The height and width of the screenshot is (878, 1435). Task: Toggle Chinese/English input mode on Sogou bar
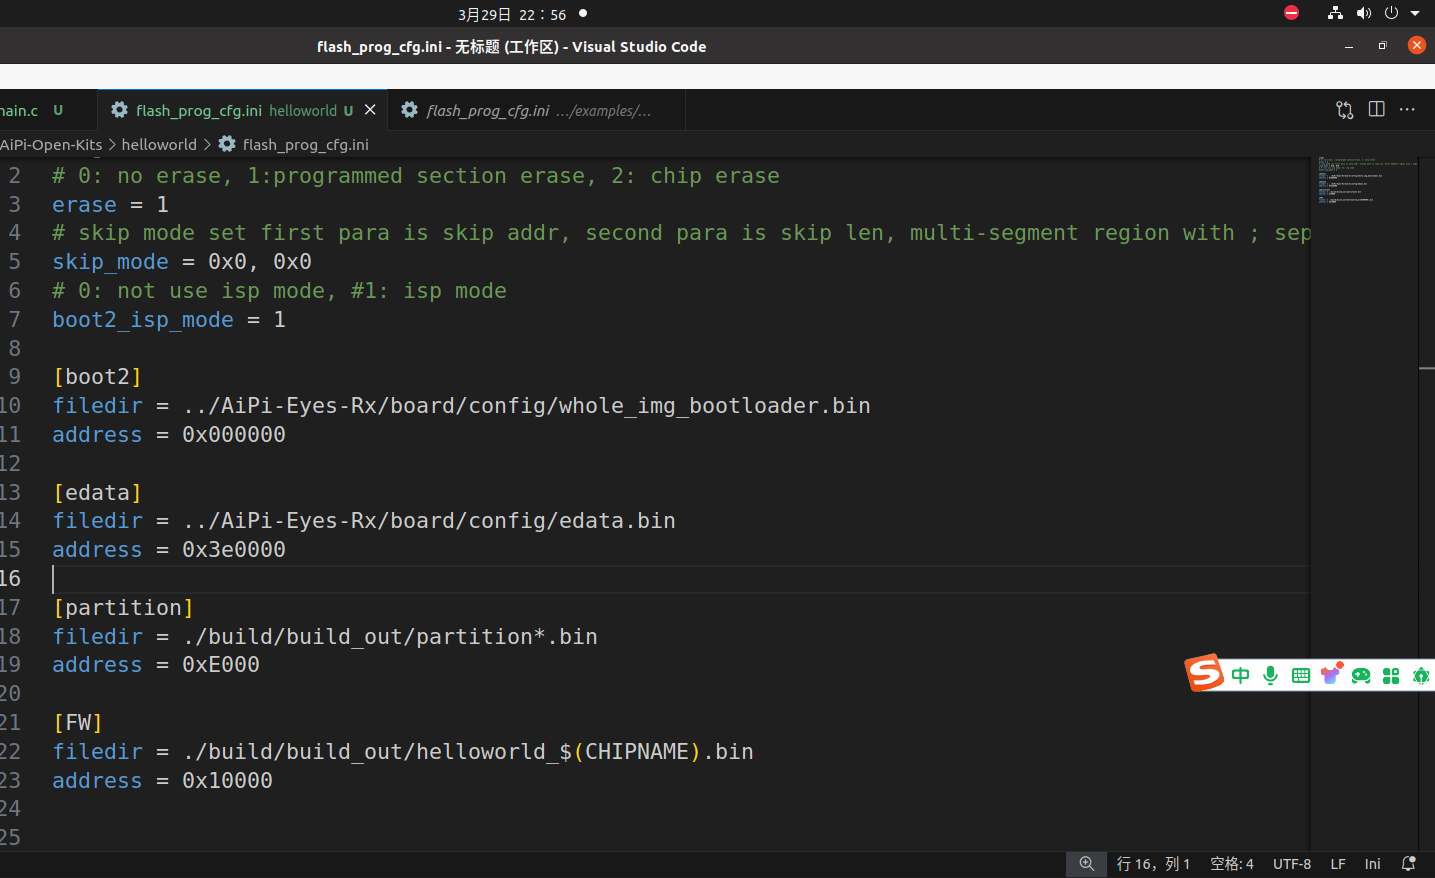(1240, 676)
